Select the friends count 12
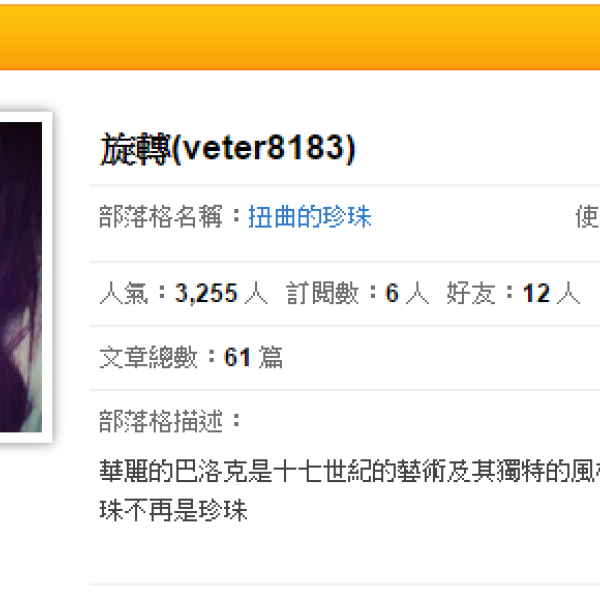 [536, 293]
